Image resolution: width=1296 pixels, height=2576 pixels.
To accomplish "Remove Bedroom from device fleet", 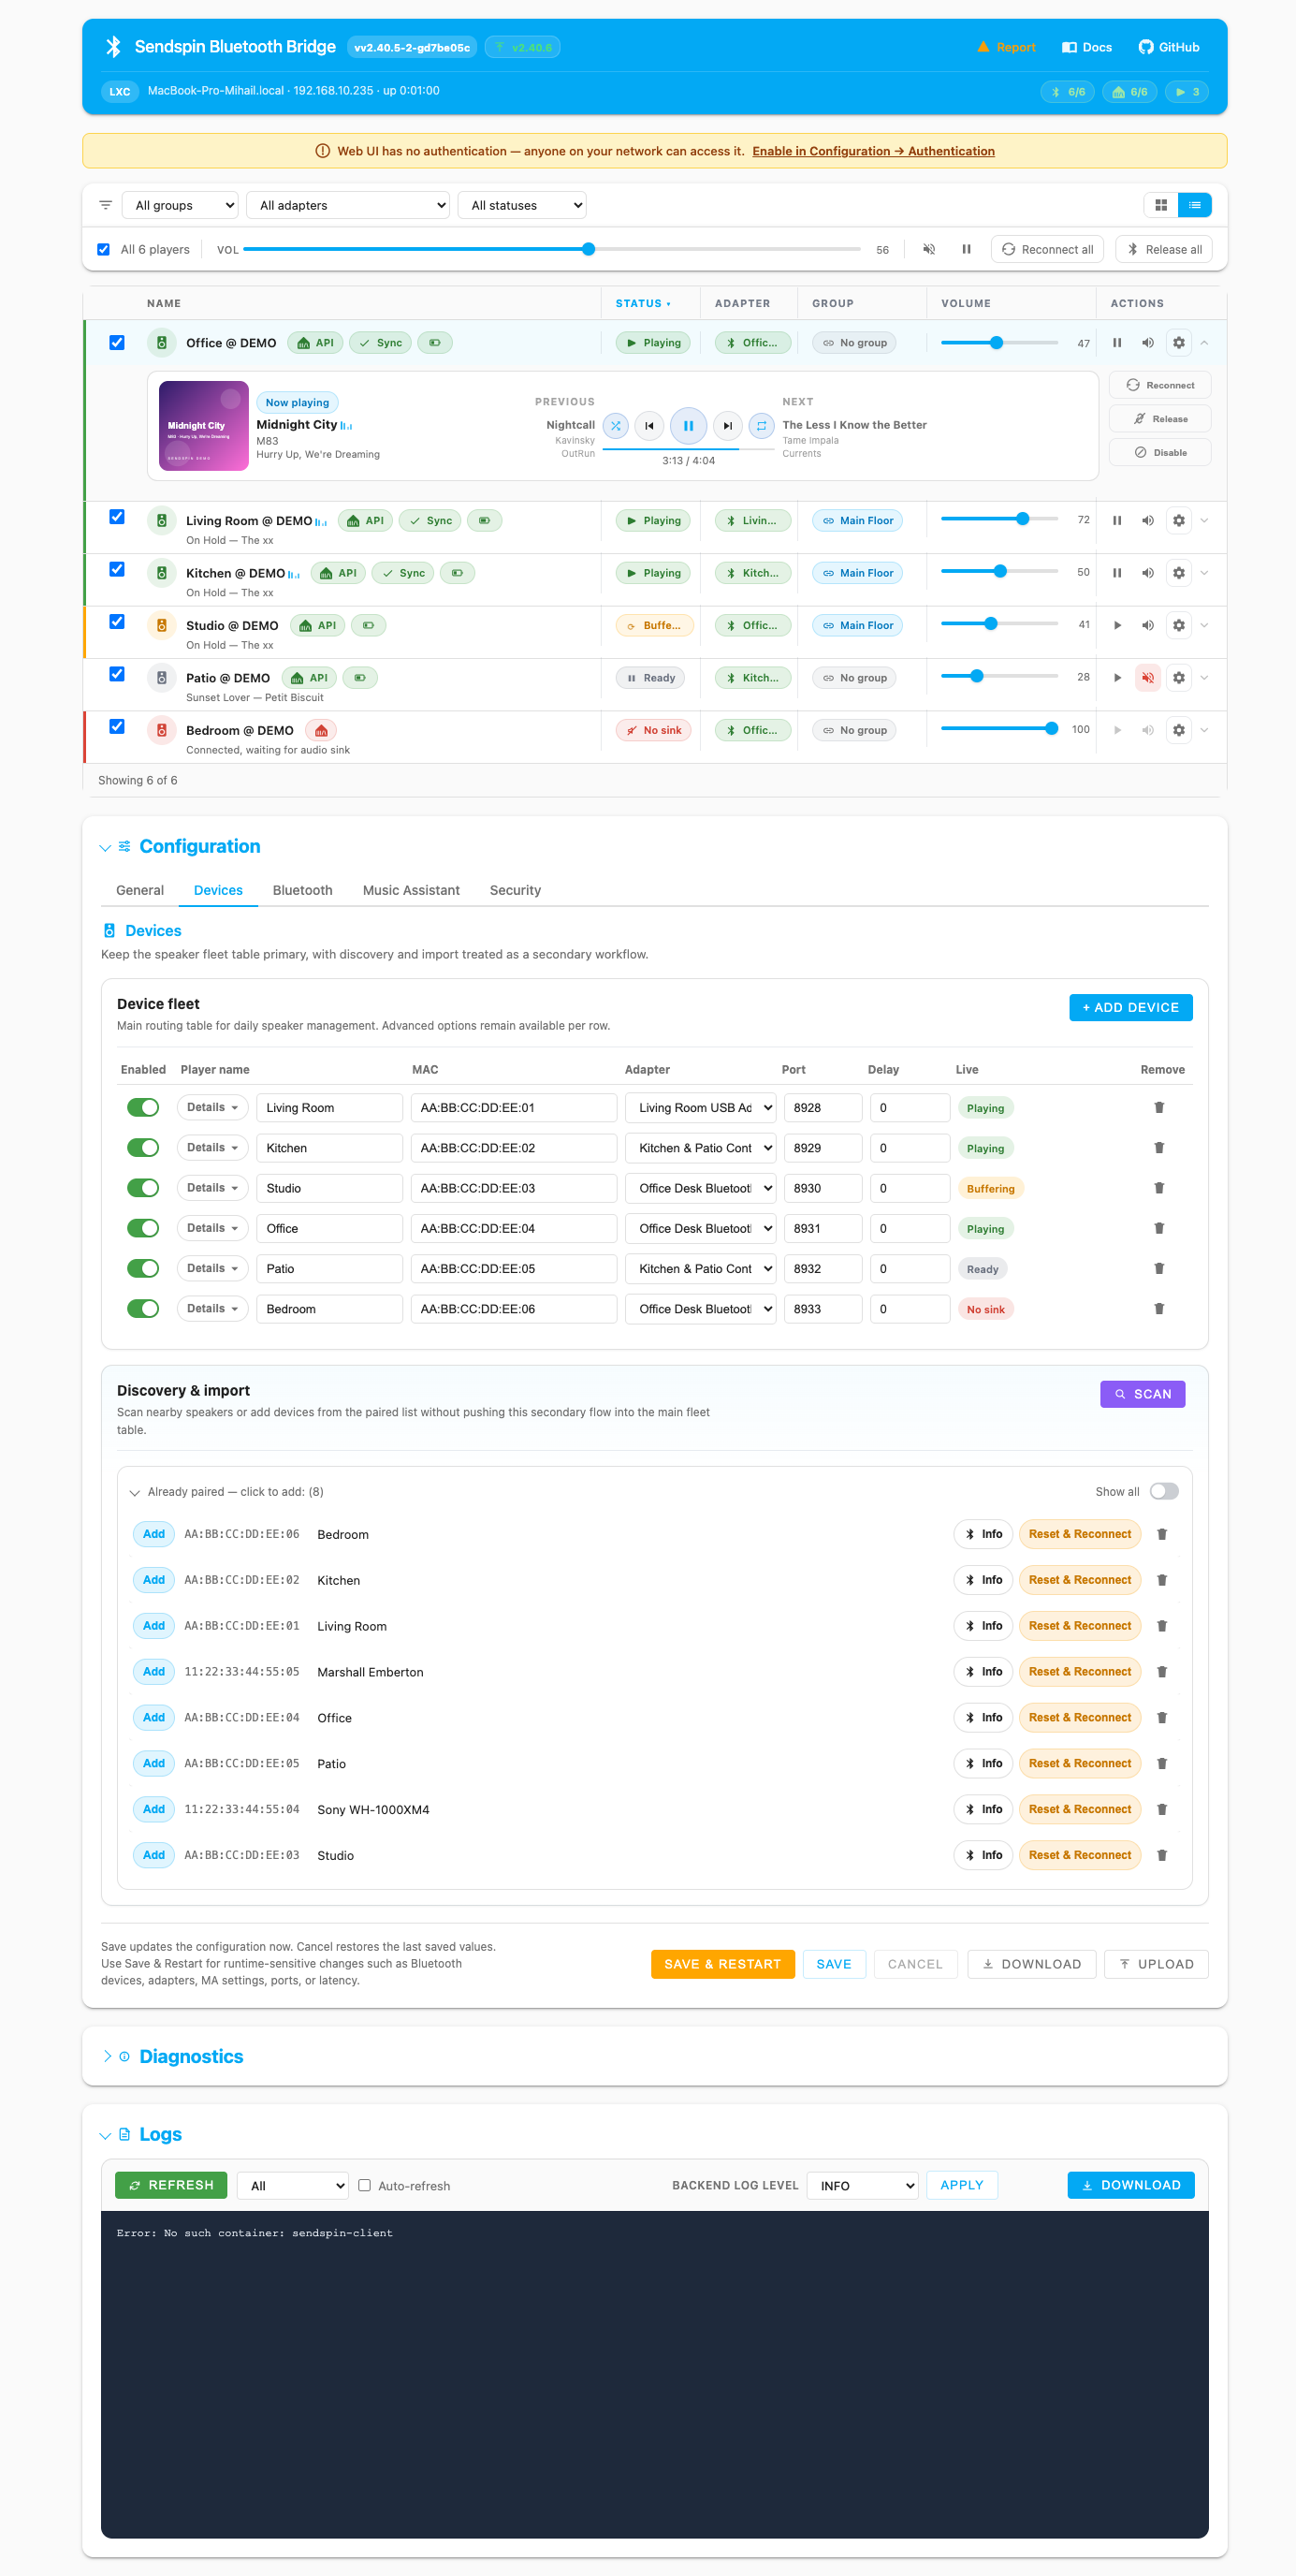I will pyautogui.click(x=1159, y=1308).
